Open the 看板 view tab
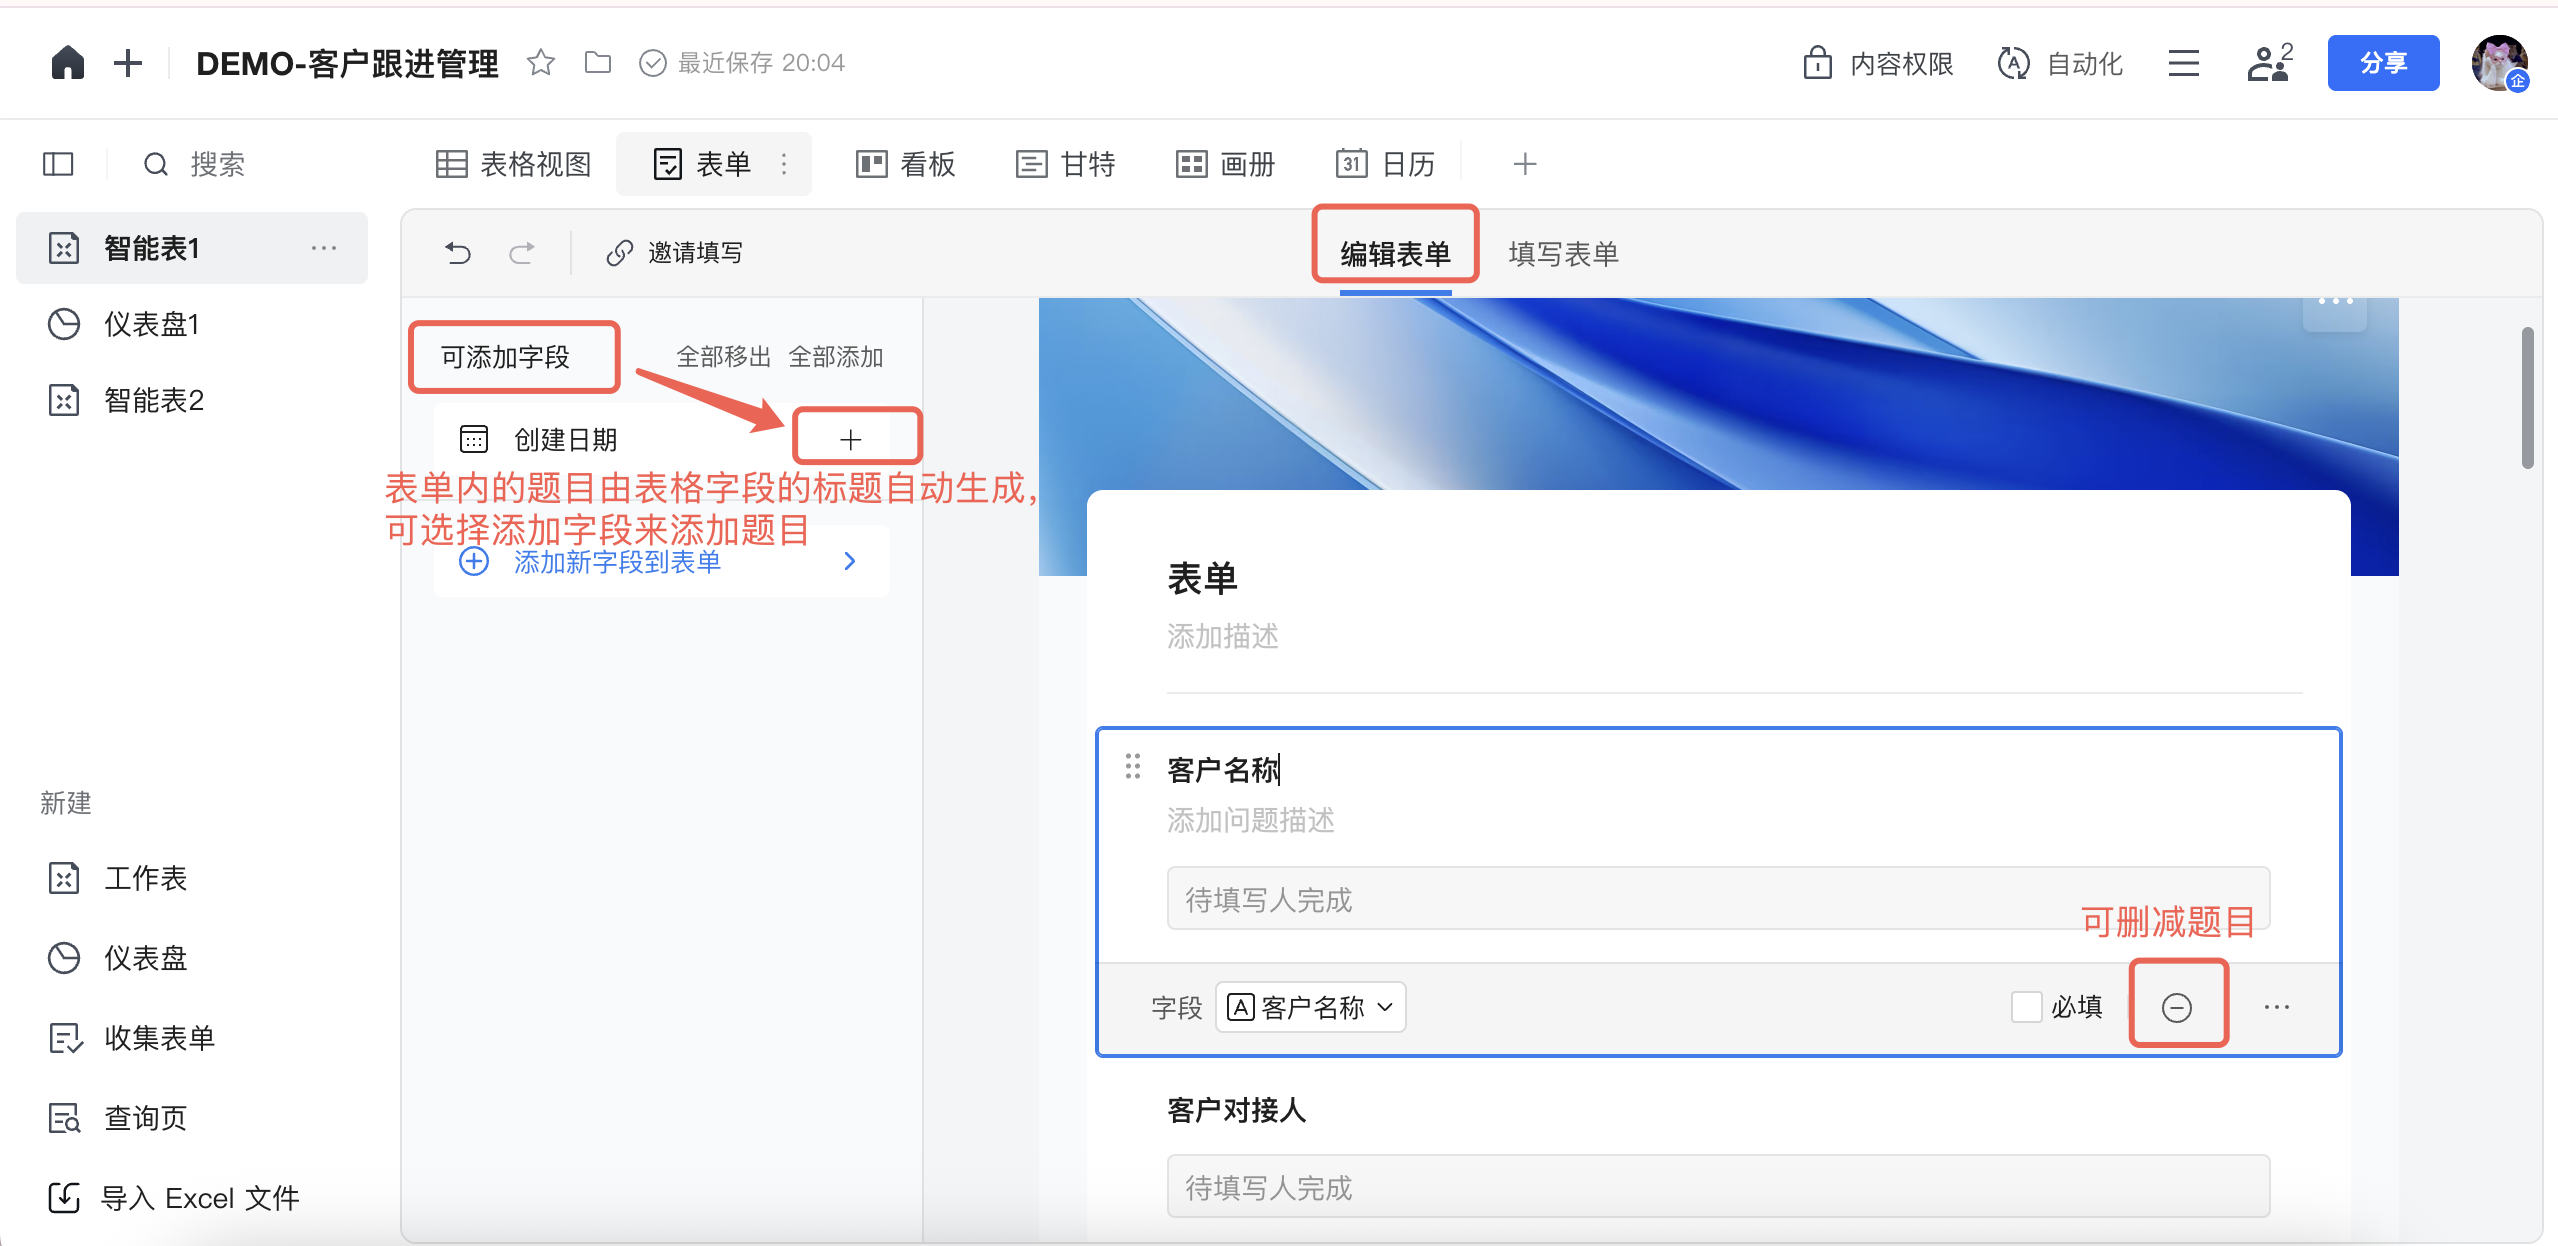This screenshot has height=1246, width=2558. [x=906, y=164]
